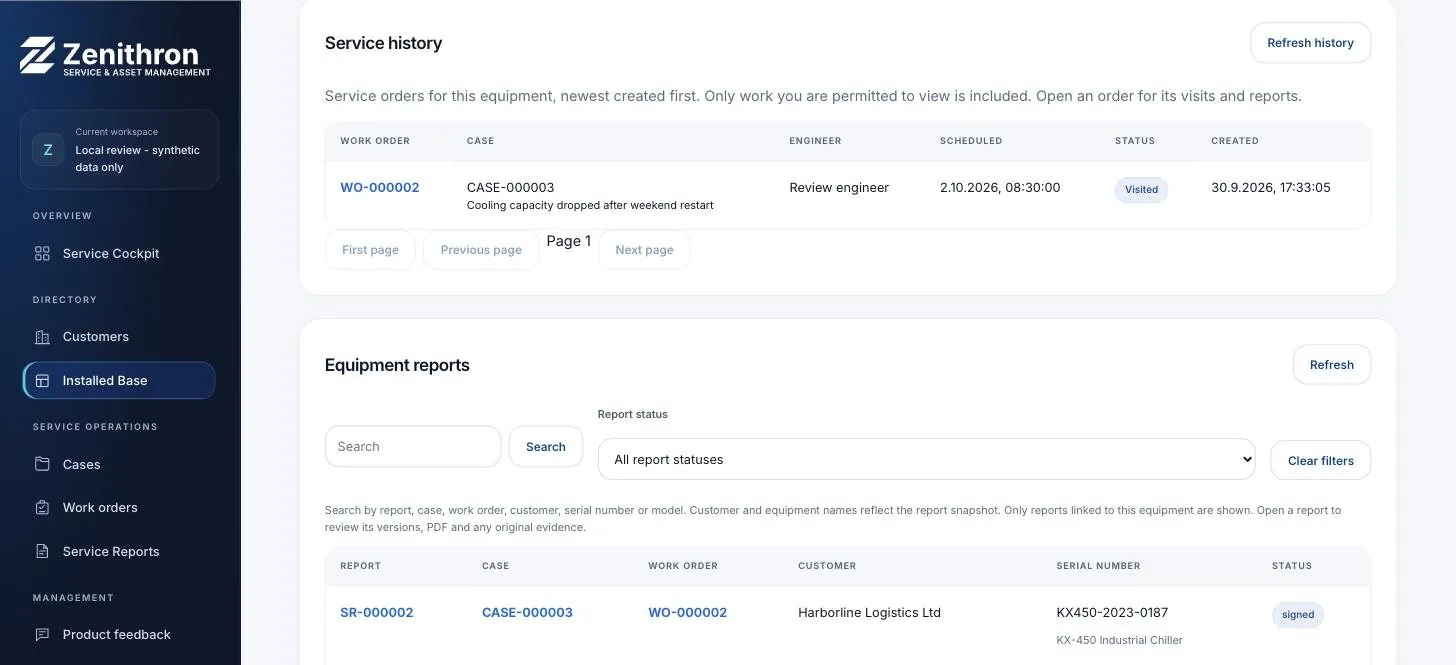Click the Next page button
1456x665 pixels.
(x=644, y=250)
